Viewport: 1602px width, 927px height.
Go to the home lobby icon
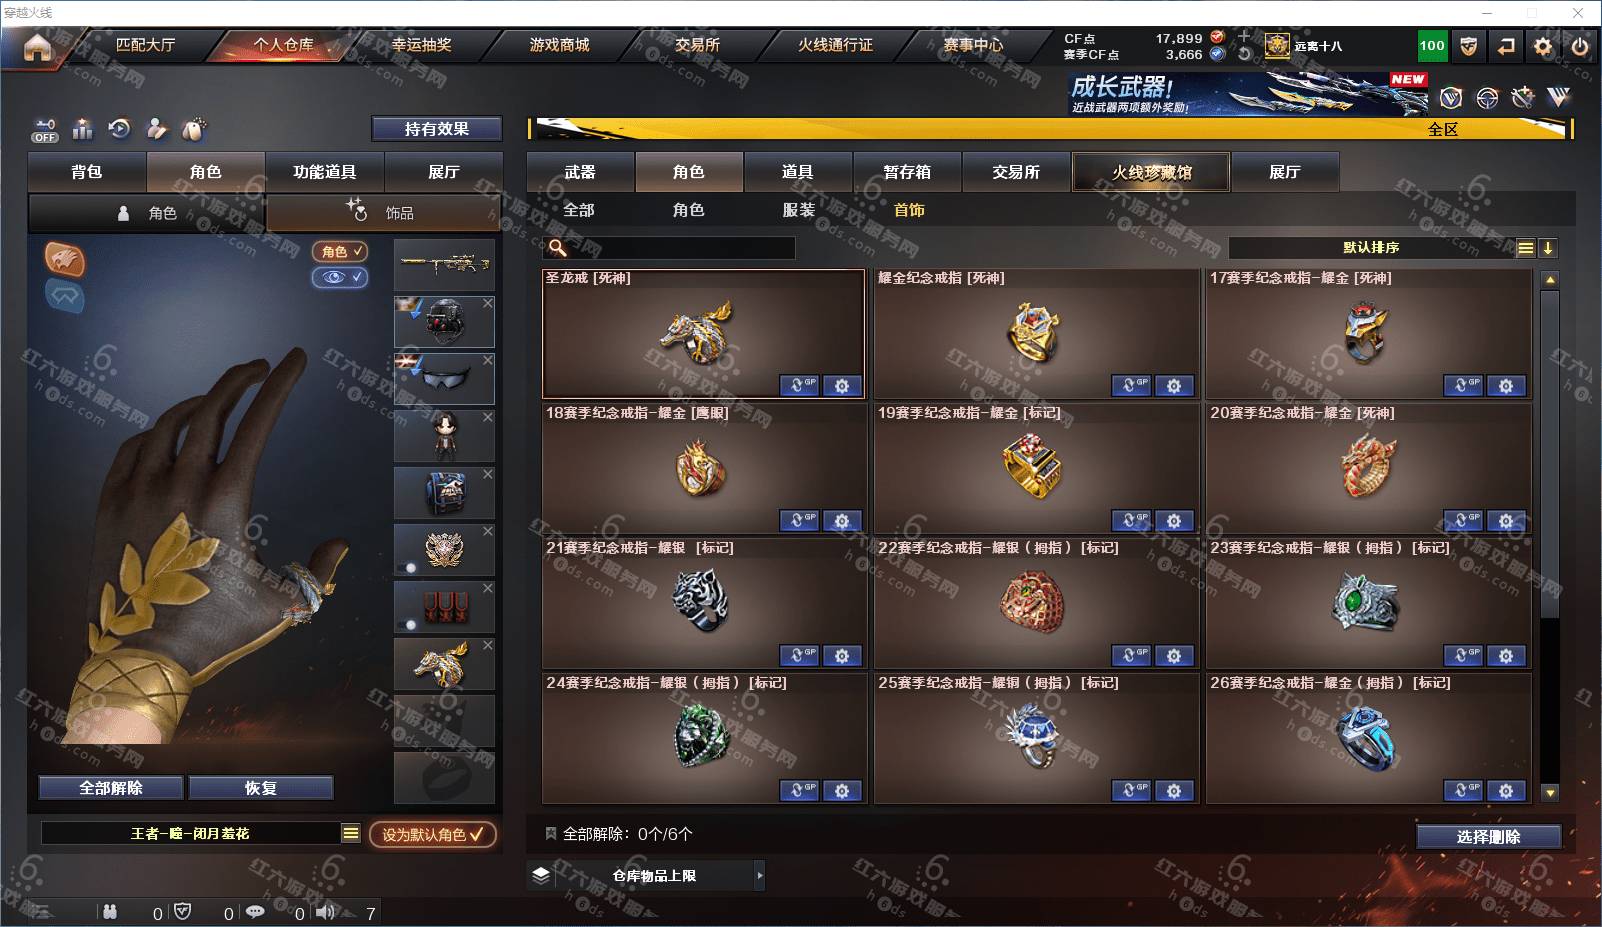(x=37, y=46)
